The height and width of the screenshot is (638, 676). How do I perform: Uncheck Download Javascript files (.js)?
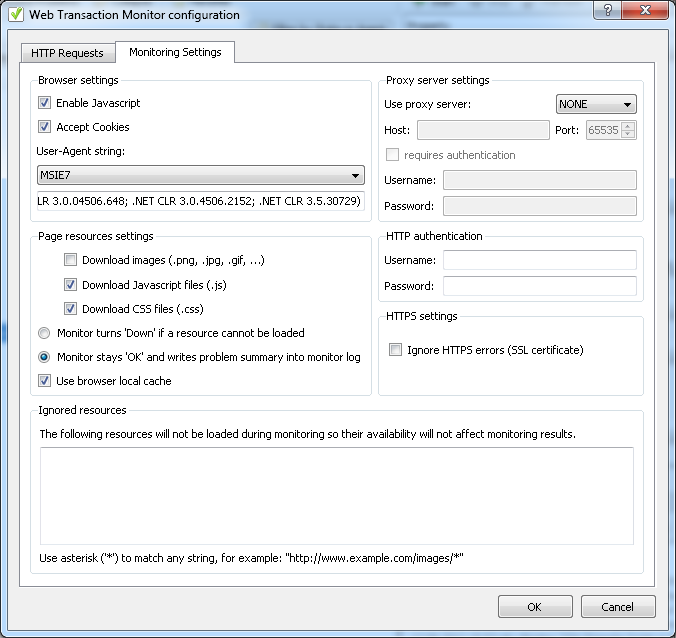70,285
